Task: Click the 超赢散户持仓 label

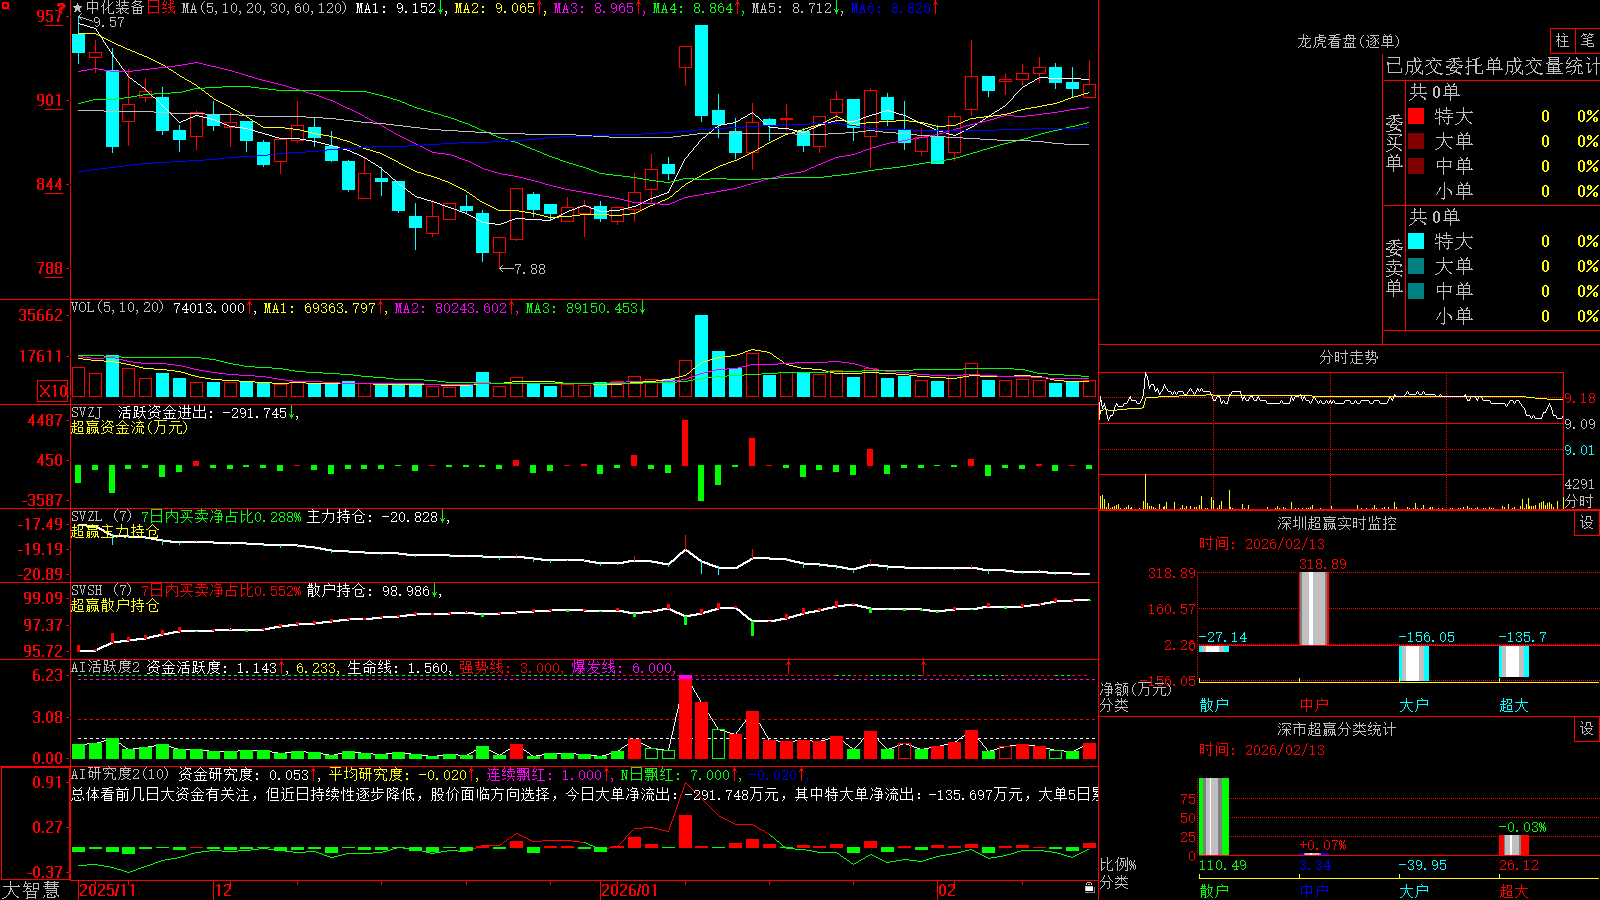Action: tap(115, 605)
